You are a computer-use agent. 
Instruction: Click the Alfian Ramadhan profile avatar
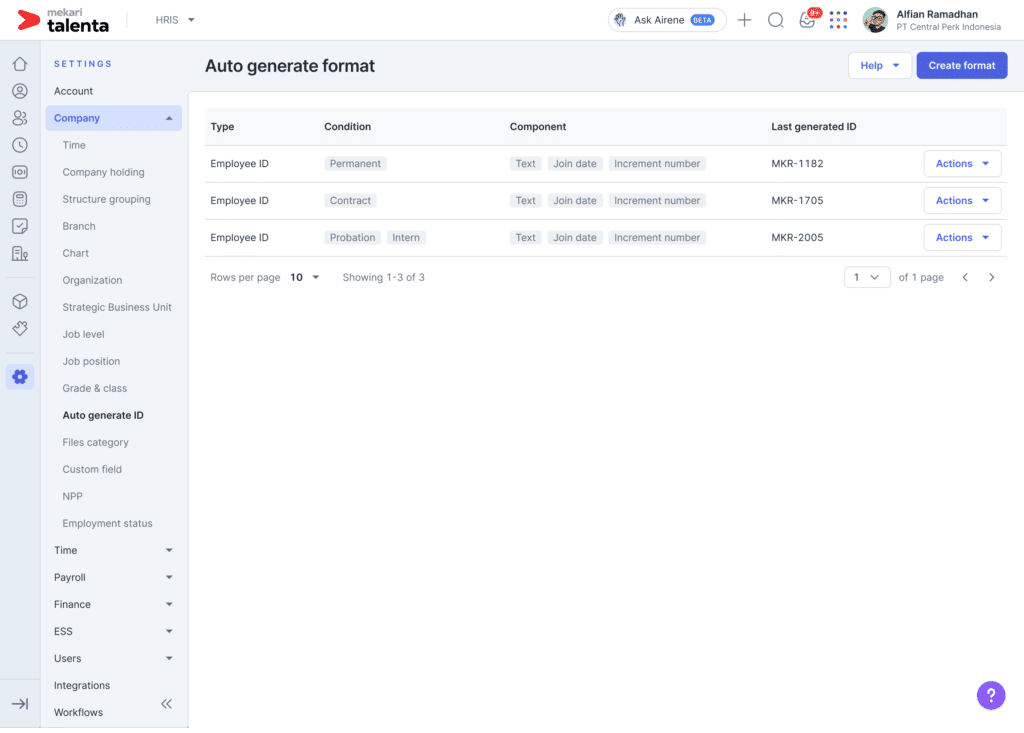tap(875, 20)
